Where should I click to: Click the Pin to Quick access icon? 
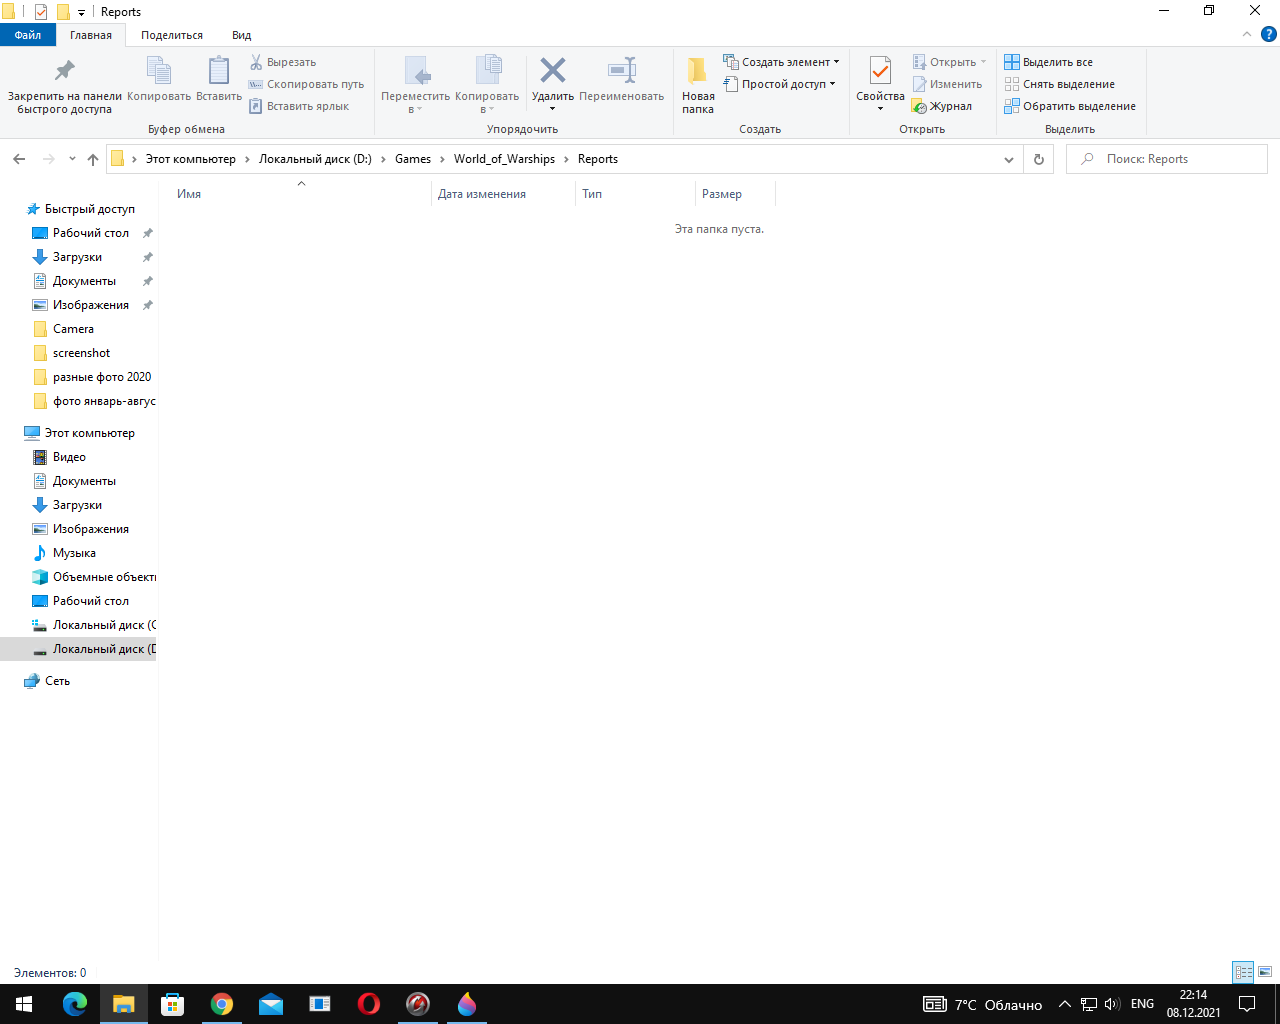coord(65,70)
